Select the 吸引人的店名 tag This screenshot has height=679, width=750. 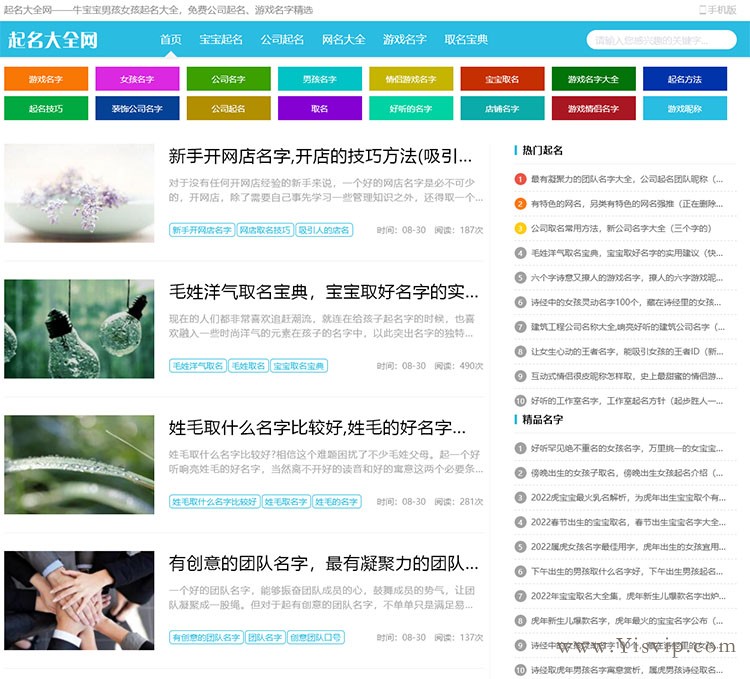pos(324,230)
